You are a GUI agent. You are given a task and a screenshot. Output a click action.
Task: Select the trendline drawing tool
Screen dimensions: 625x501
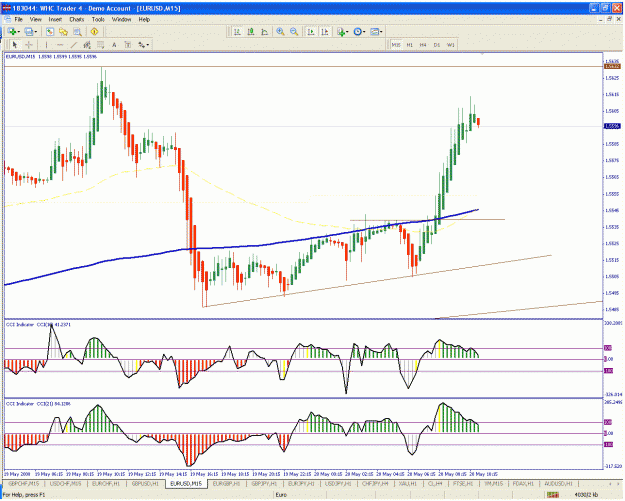73,45
